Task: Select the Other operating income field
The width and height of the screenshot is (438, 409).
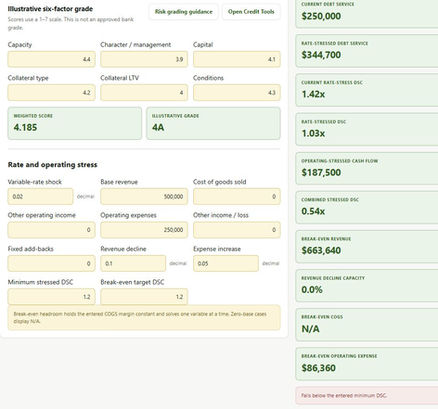Action: tap(52, 230)
